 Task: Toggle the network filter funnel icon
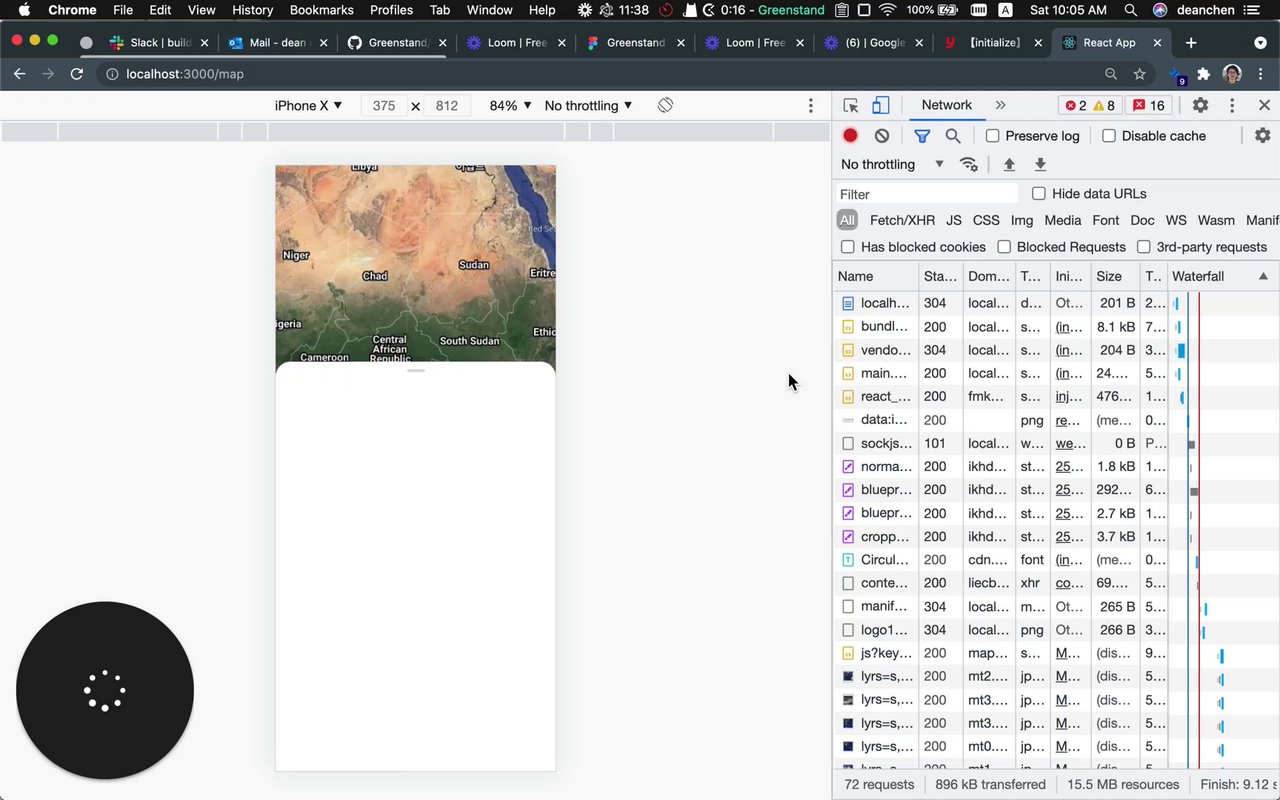pos(922,136)
